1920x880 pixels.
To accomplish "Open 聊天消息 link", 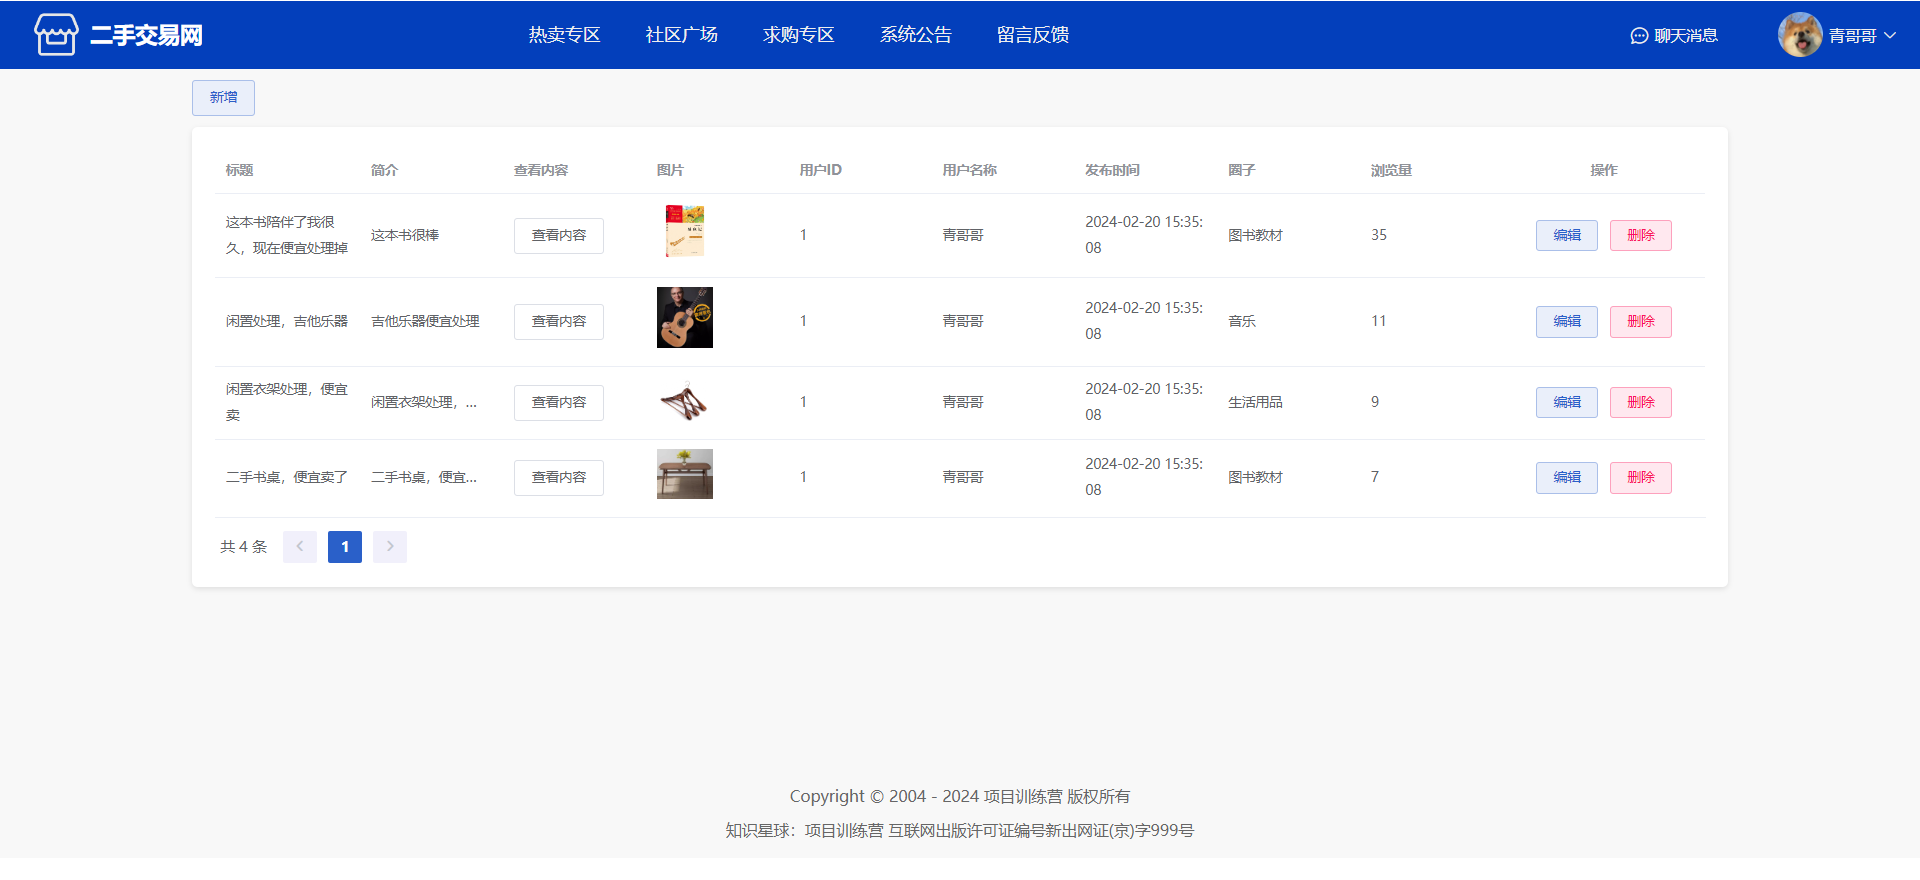I will click(x=1686, y=36).
